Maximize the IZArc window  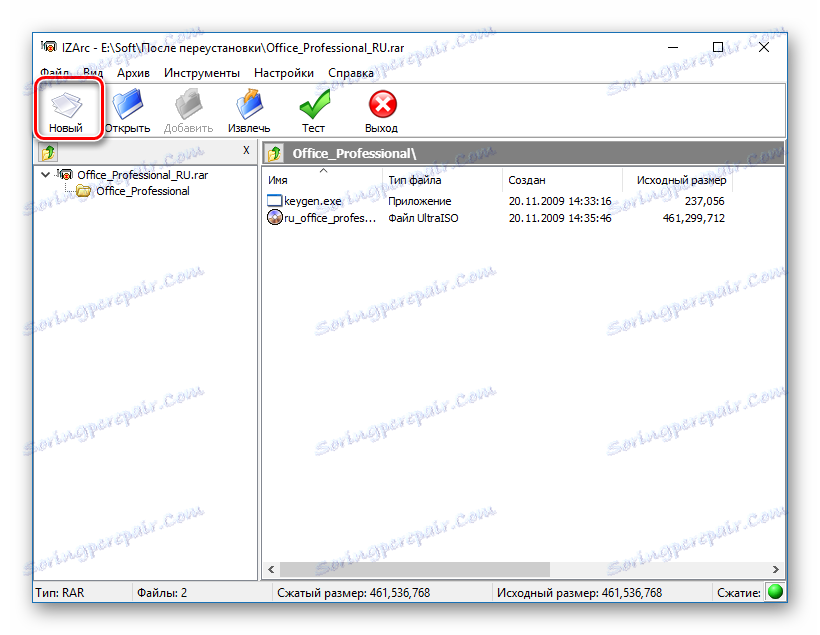pyautogui.click(x=718, y=47)
